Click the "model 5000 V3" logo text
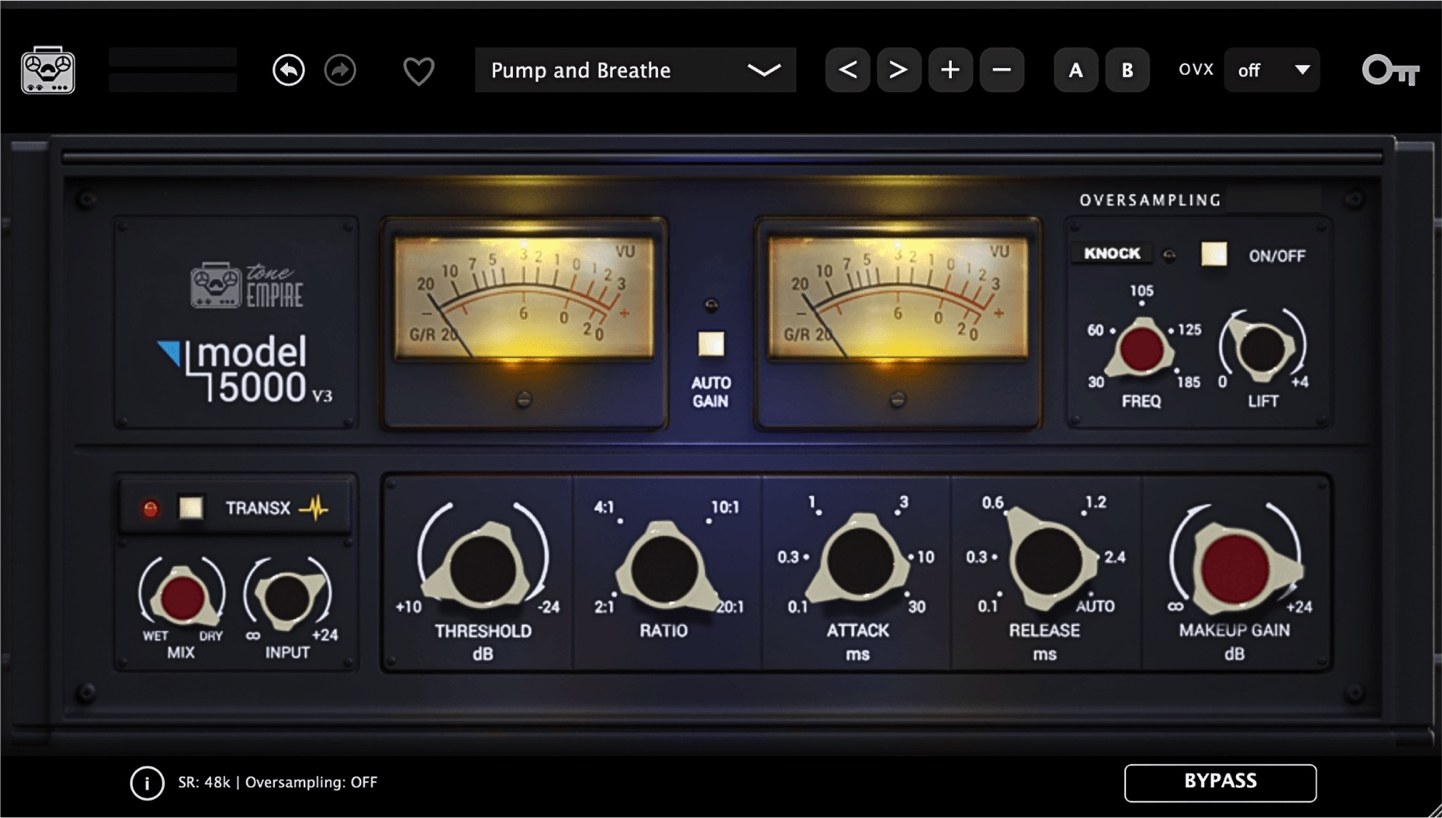 (x=246, y=372)
